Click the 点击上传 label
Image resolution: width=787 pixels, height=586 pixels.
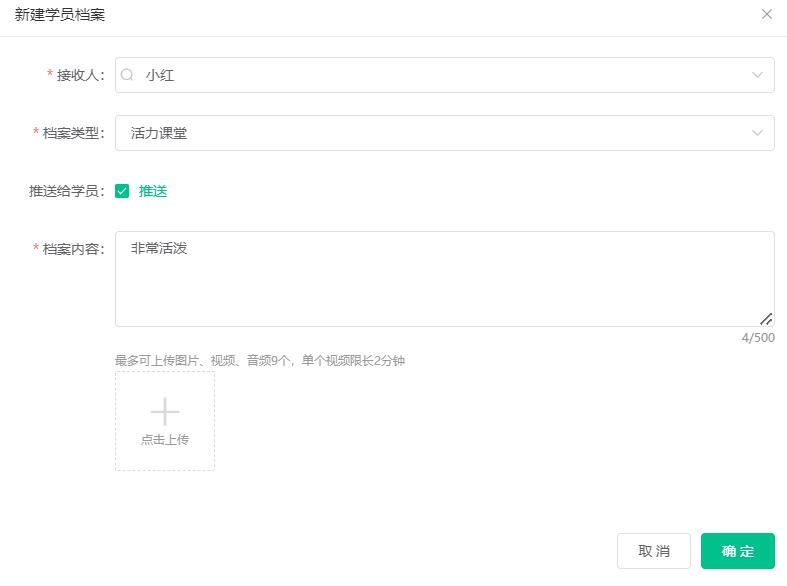[x=165, y=440]
